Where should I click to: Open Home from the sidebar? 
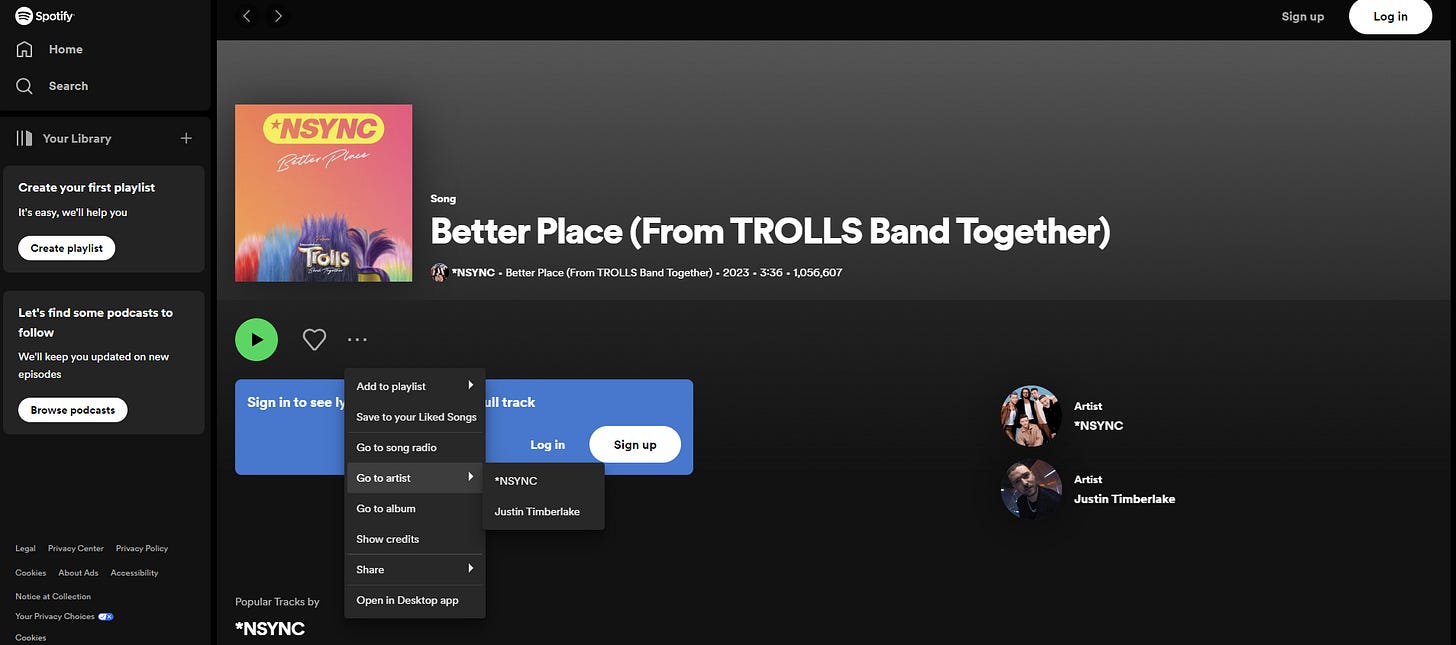coord(49,49)
